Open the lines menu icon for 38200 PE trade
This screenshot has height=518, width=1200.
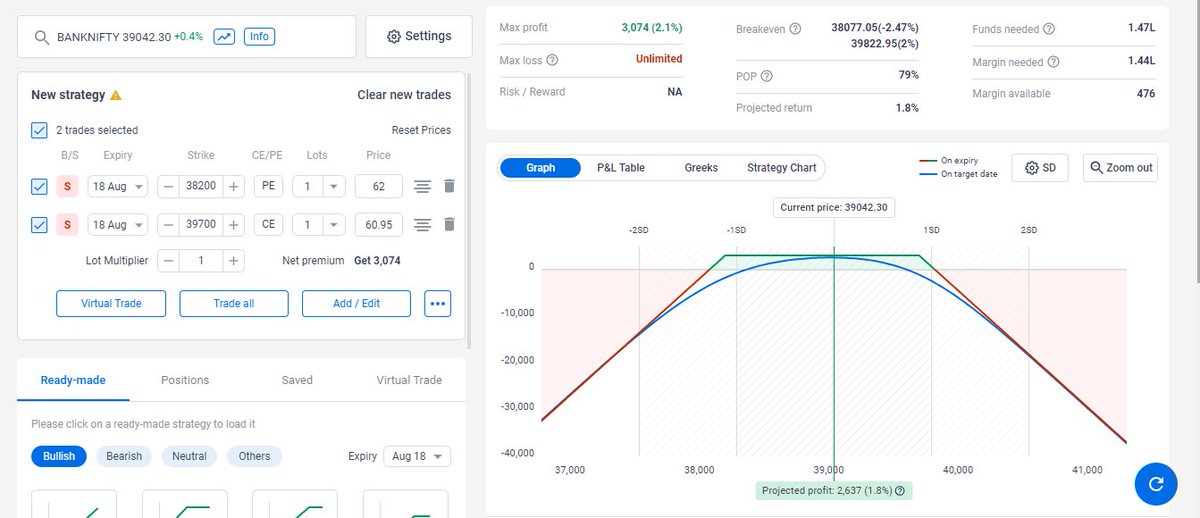422,186
